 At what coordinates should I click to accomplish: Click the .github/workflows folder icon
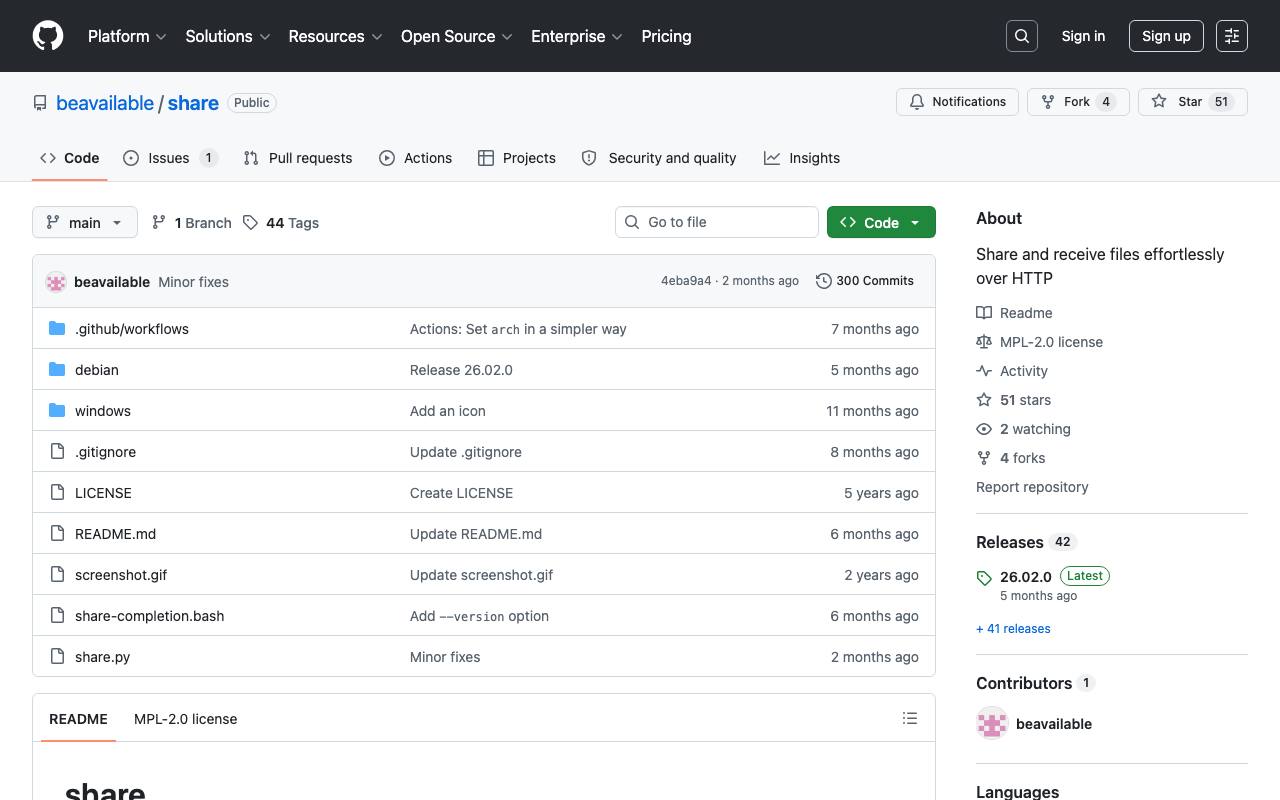click(x=57, y=329)
